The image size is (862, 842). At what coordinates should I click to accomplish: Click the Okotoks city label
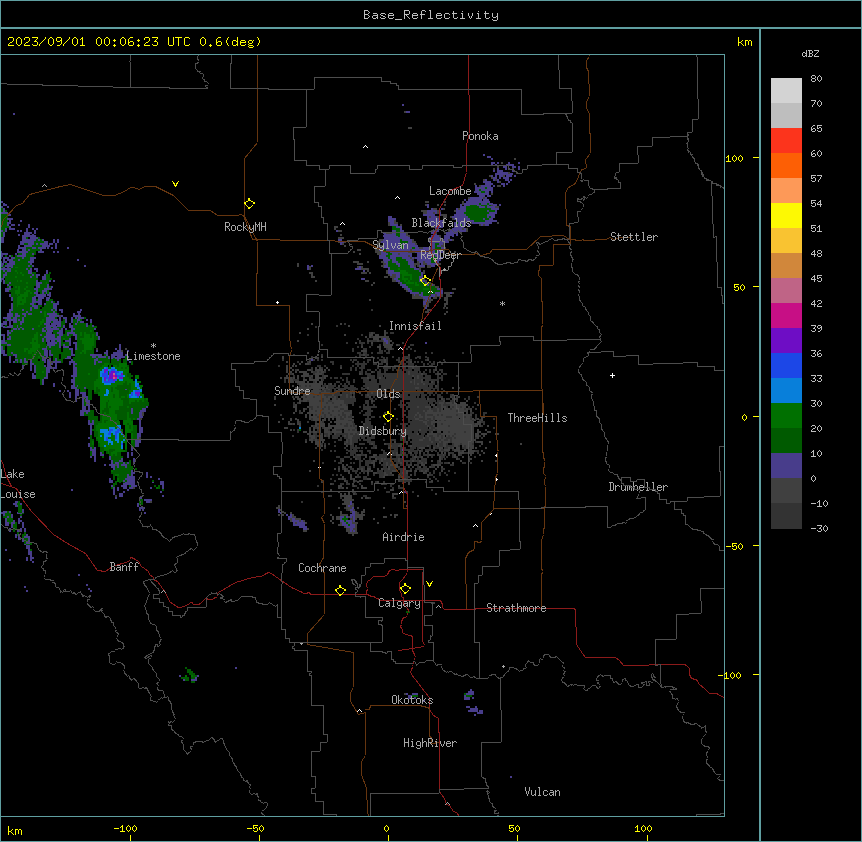412,700
